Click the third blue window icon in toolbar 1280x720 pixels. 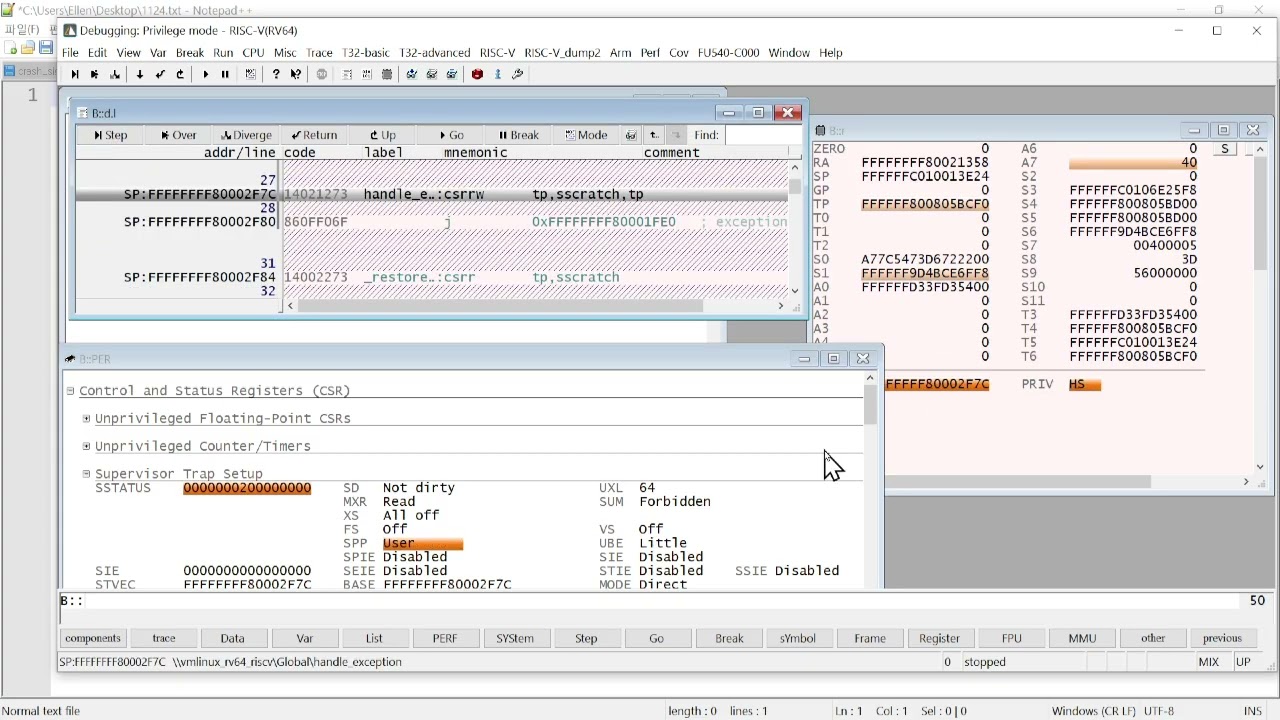coord(452,75)
